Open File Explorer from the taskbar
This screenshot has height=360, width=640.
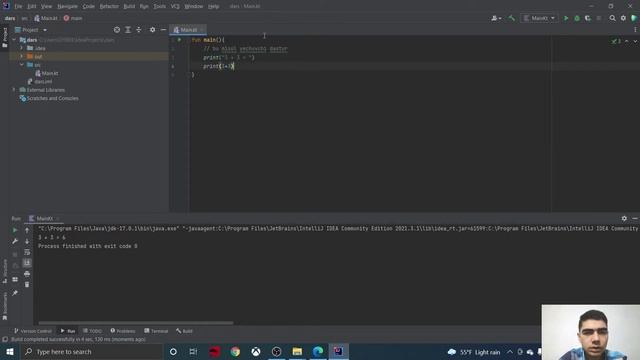pos(297,351)
